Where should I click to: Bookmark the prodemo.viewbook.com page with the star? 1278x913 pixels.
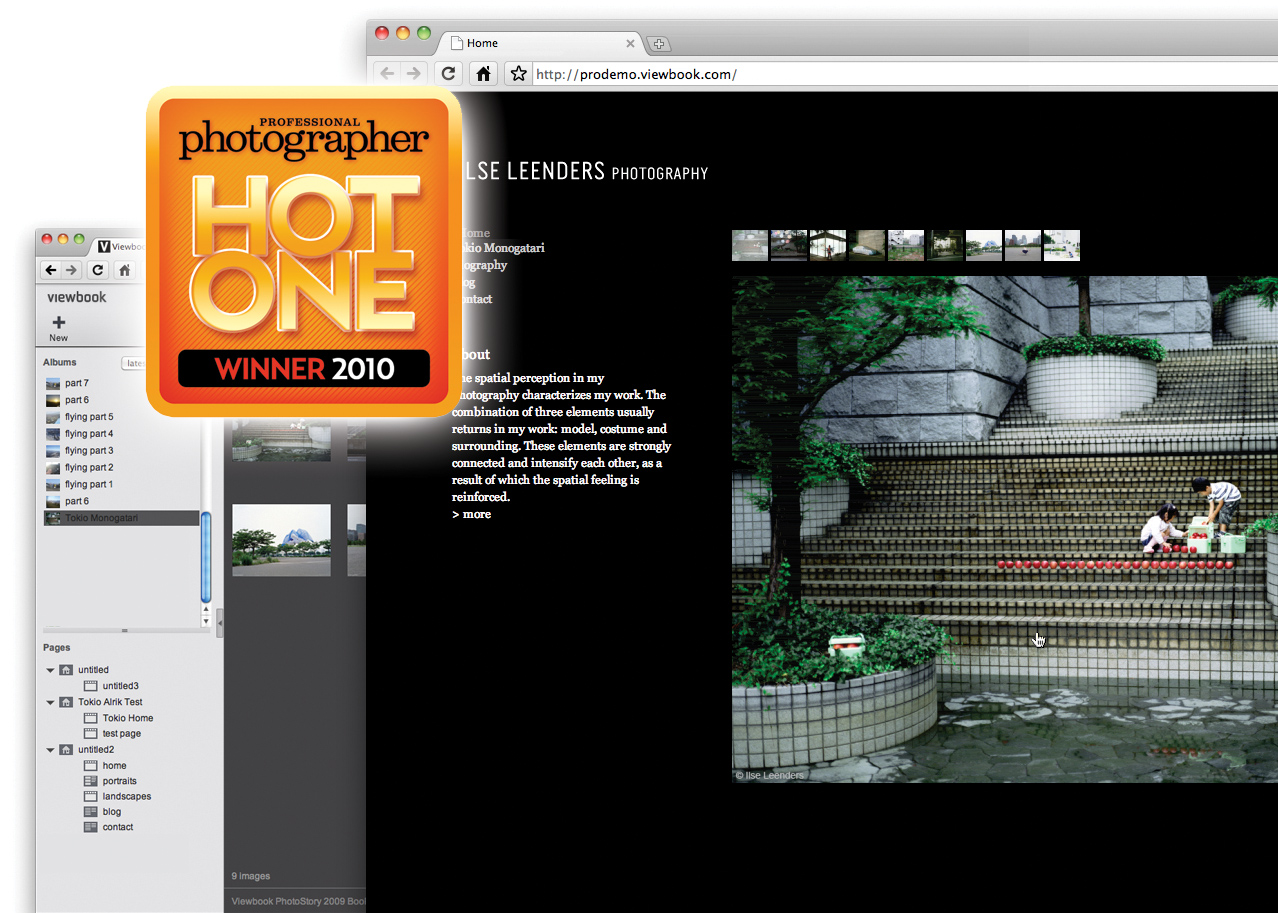(x=518, y=73)
